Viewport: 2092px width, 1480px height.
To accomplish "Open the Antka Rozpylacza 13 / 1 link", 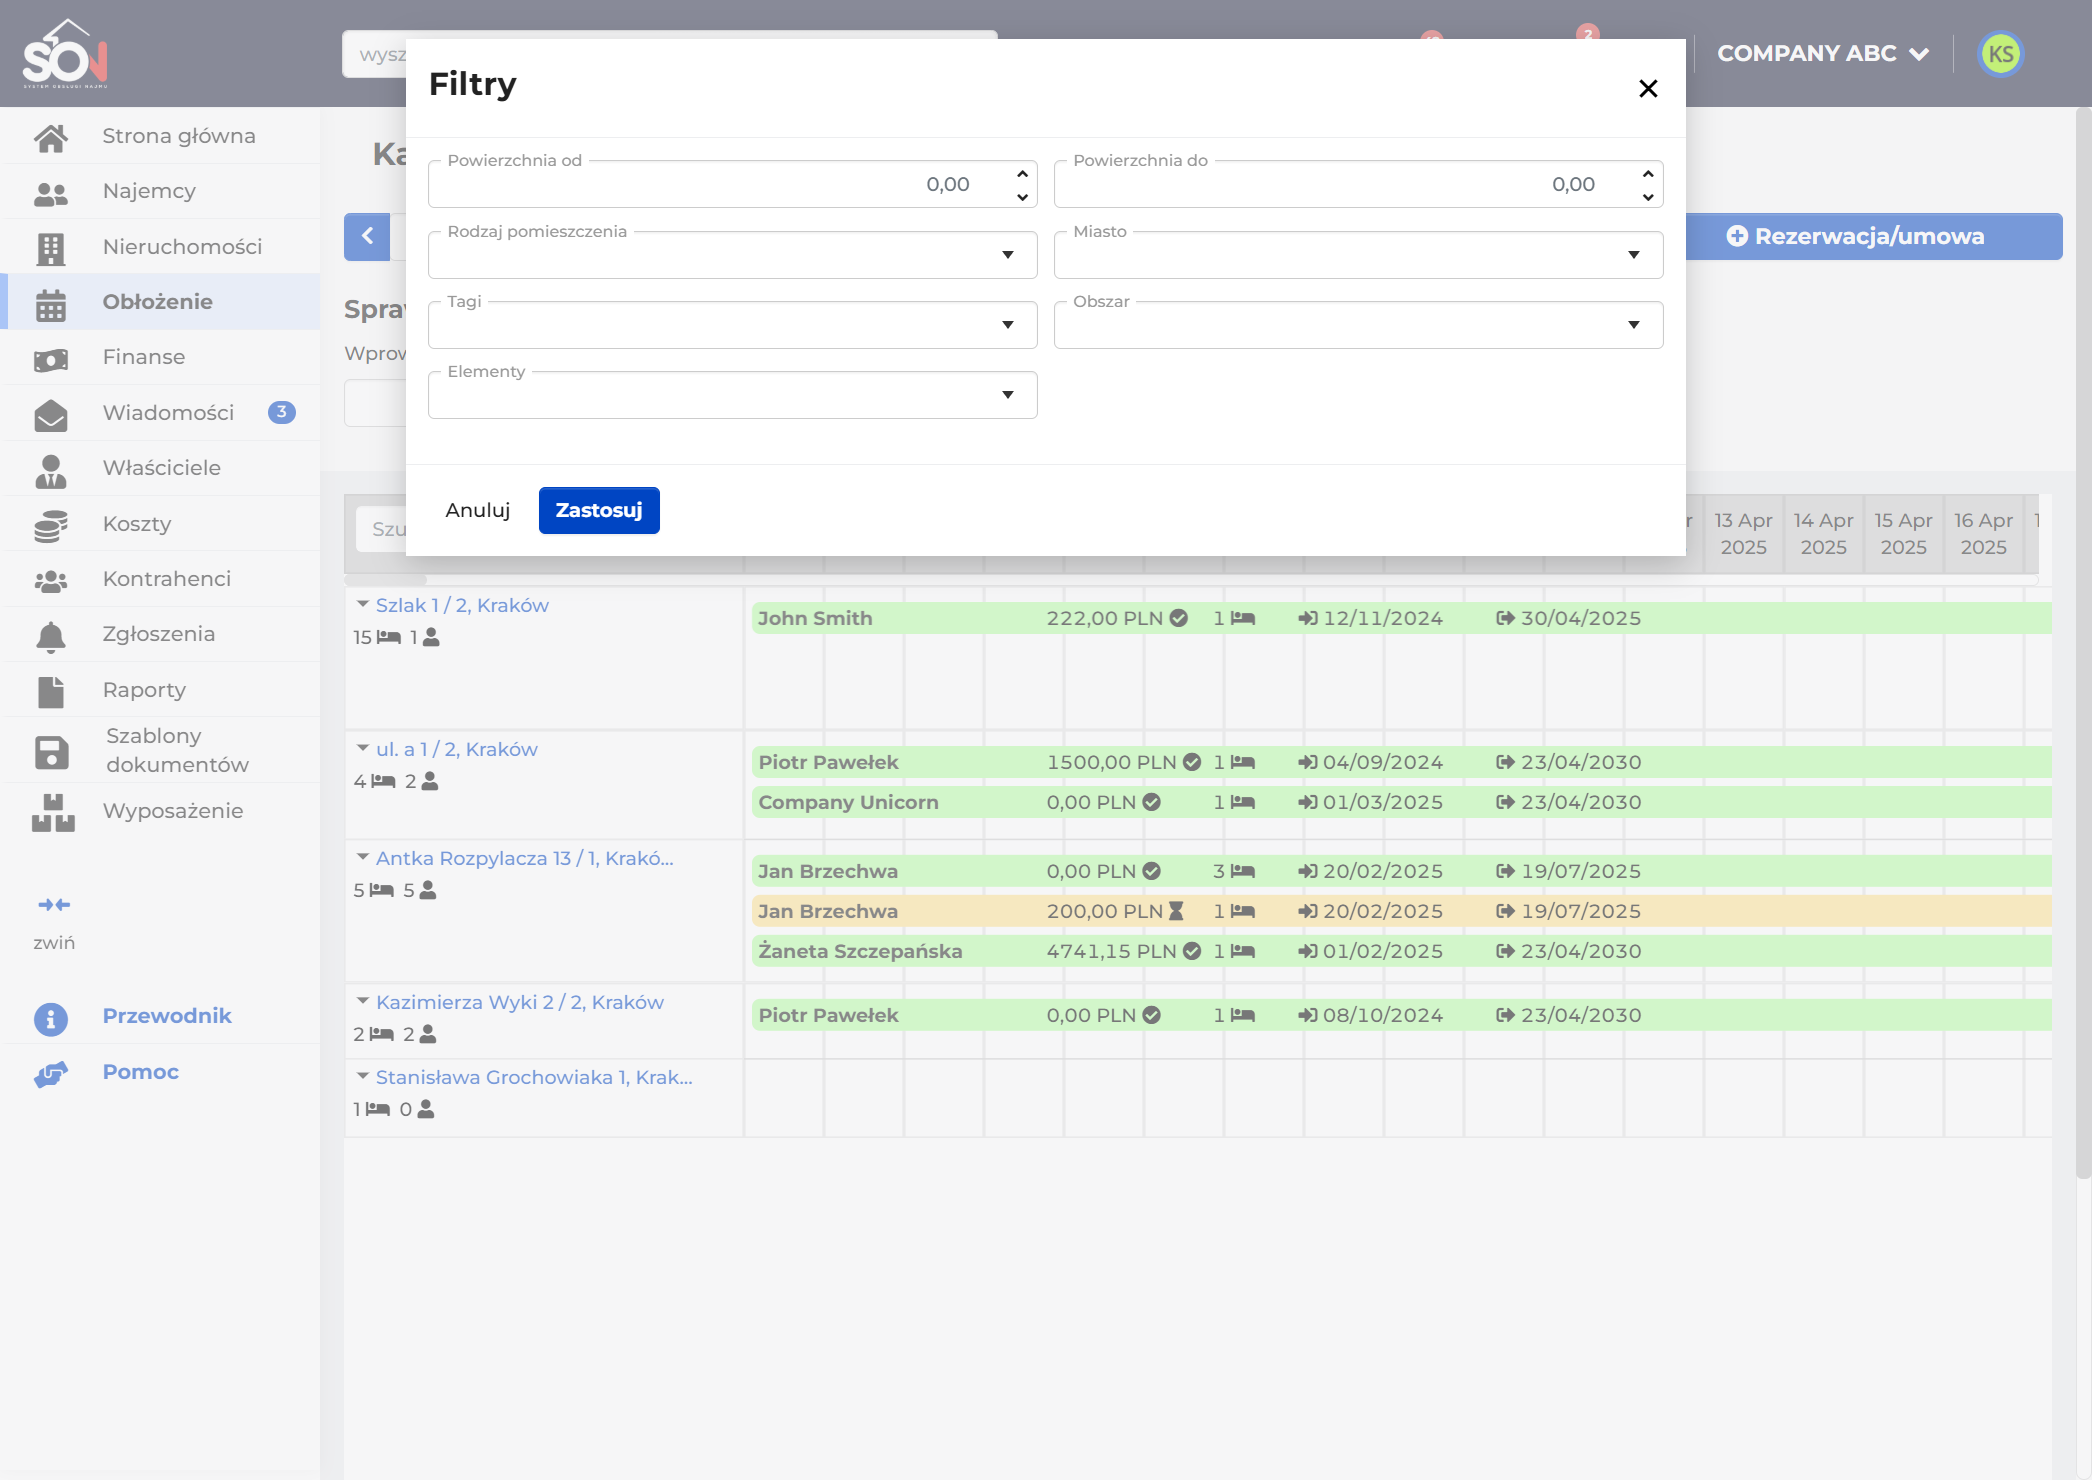I will click(524, 858).
